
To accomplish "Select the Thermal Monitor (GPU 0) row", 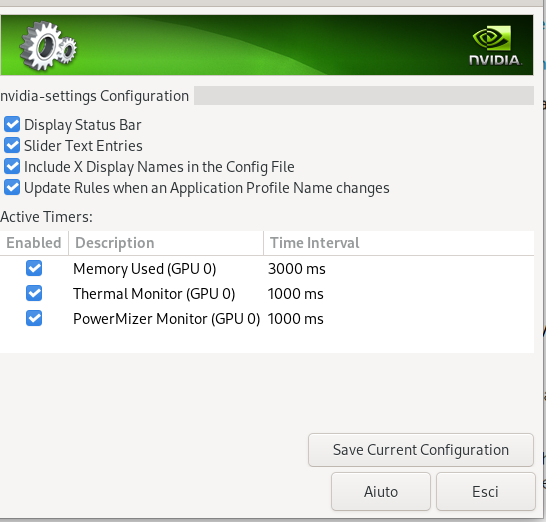I will (x=267, y=294).
